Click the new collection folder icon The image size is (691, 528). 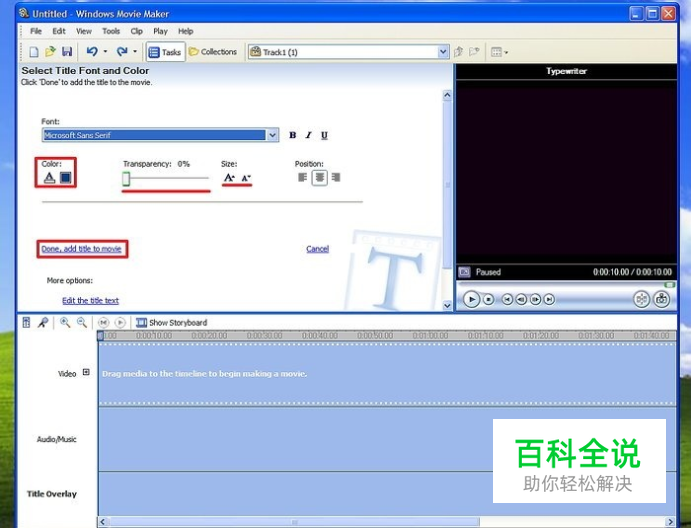[x=474, y=52]
